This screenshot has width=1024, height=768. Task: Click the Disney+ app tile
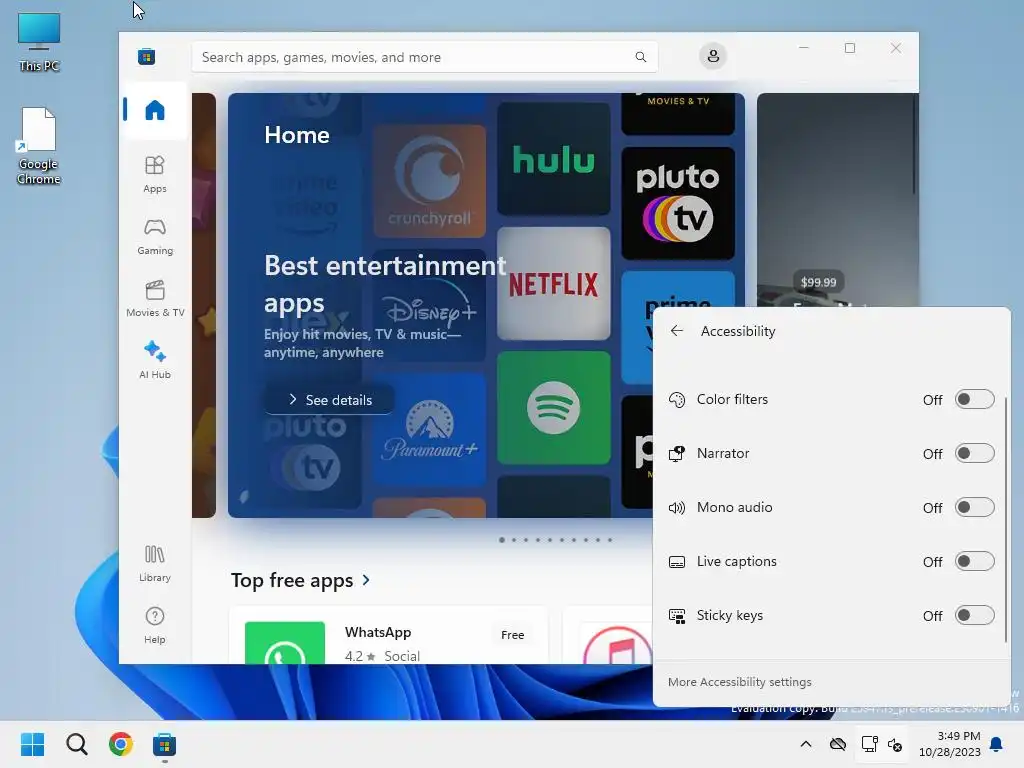[429, 306]
